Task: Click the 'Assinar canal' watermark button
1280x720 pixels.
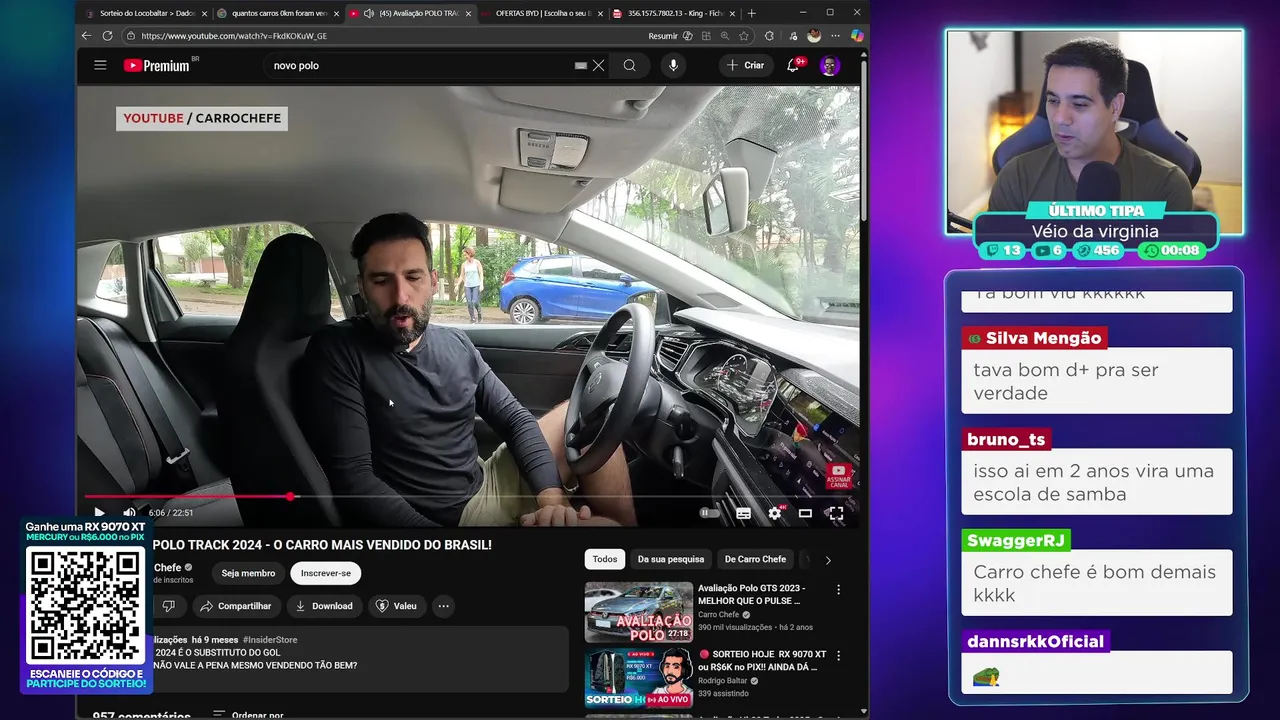Action: point(839,475)
